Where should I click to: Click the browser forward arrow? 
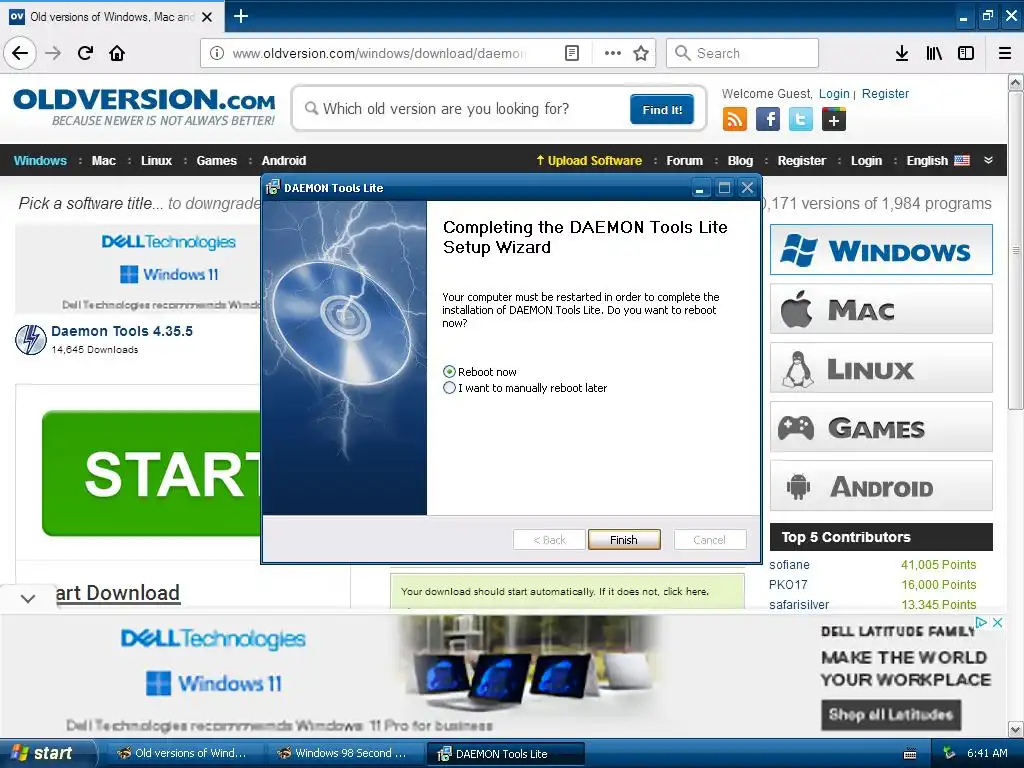(54, 53)
